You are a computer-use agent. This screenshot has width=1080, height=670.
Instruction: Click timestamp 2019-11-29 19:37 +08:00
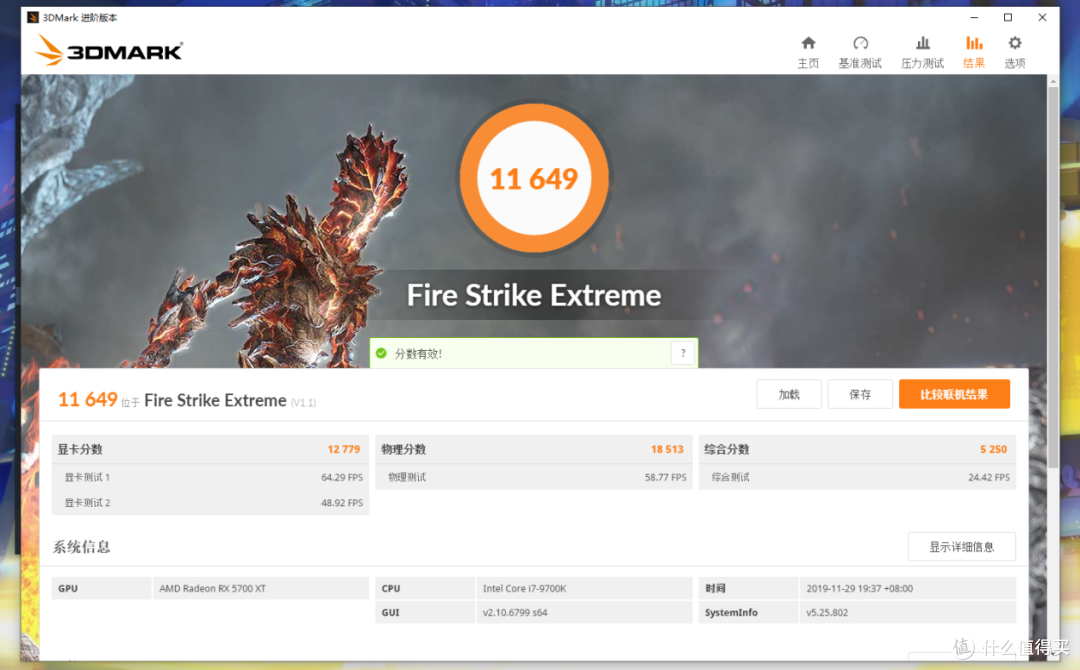tap(859, 588)
